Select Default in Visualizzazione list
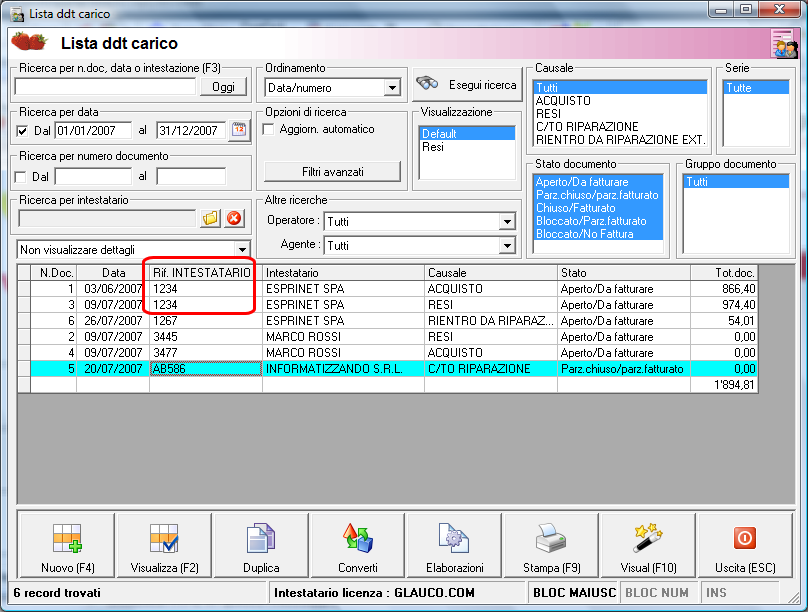Screen dimensions: 808x612 (467, 133)
